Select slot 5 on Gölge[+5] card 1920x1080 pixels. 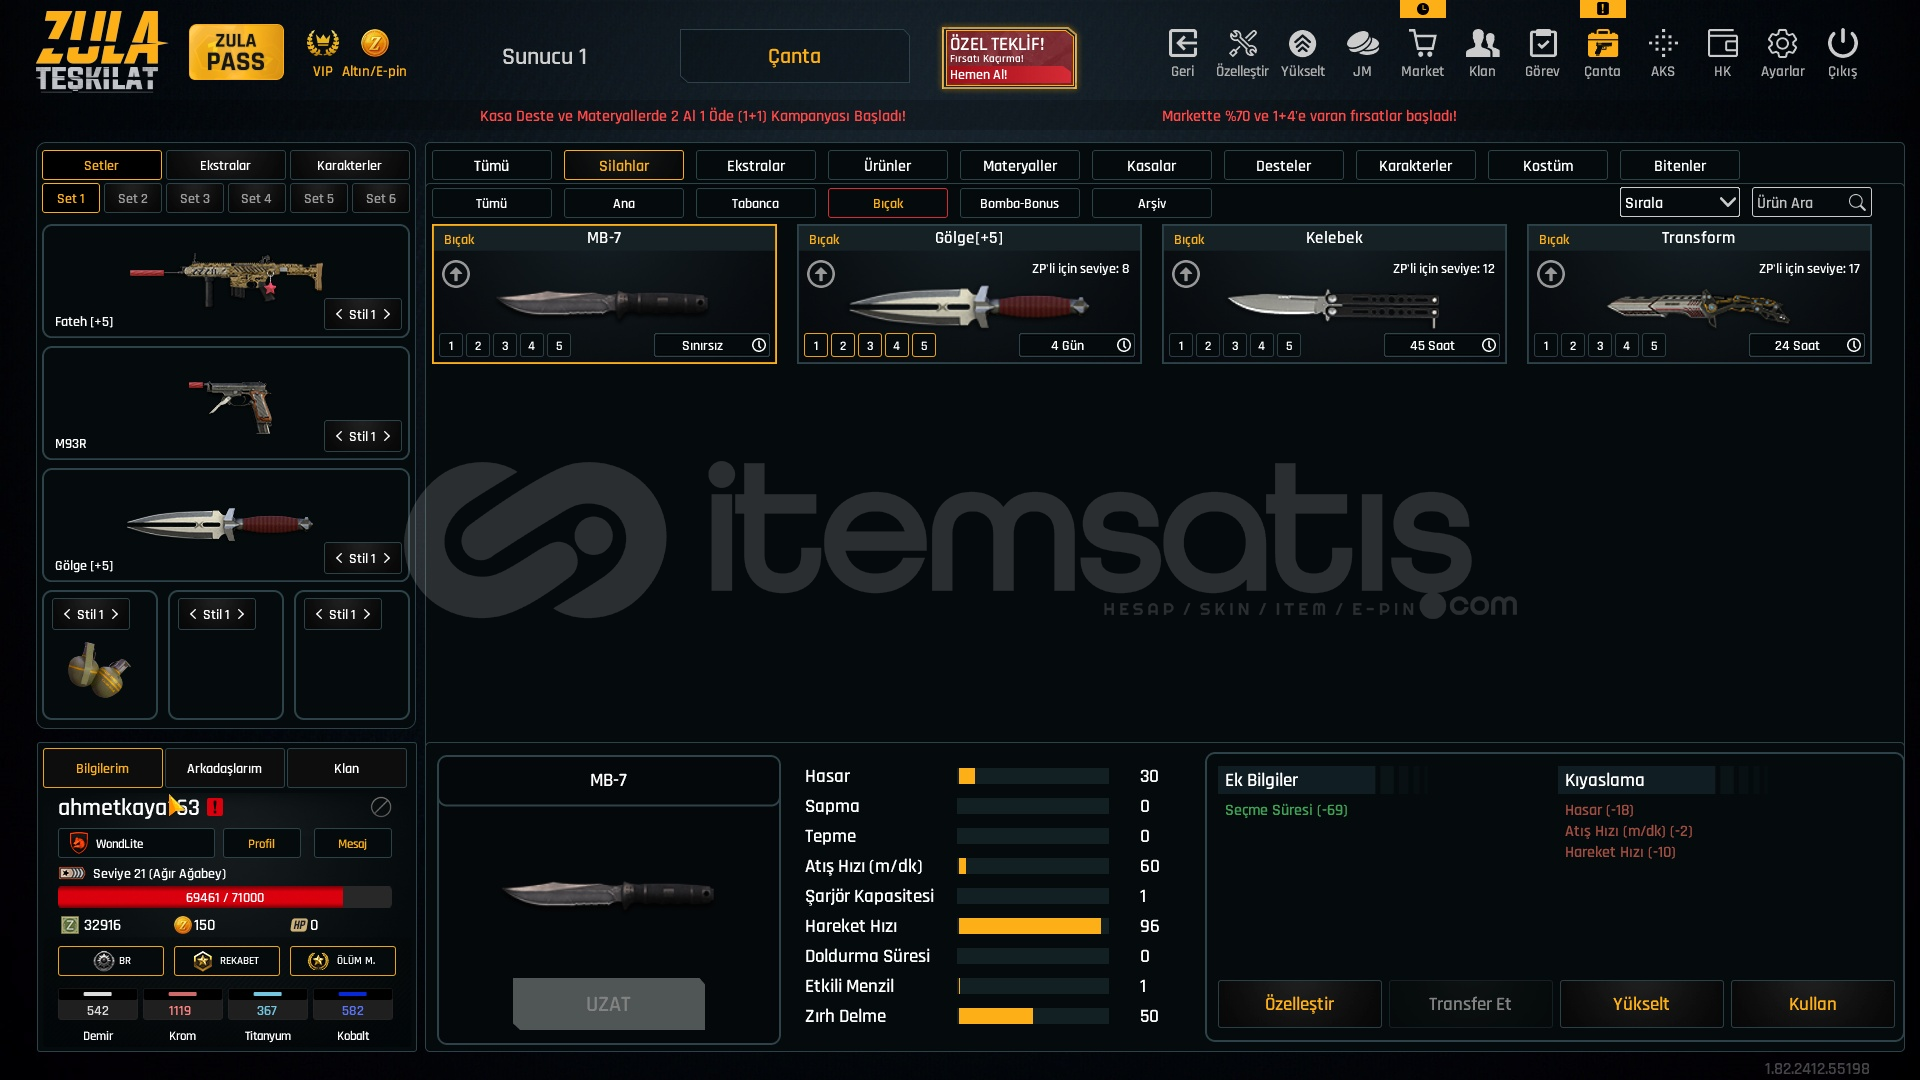pos(924,346)
